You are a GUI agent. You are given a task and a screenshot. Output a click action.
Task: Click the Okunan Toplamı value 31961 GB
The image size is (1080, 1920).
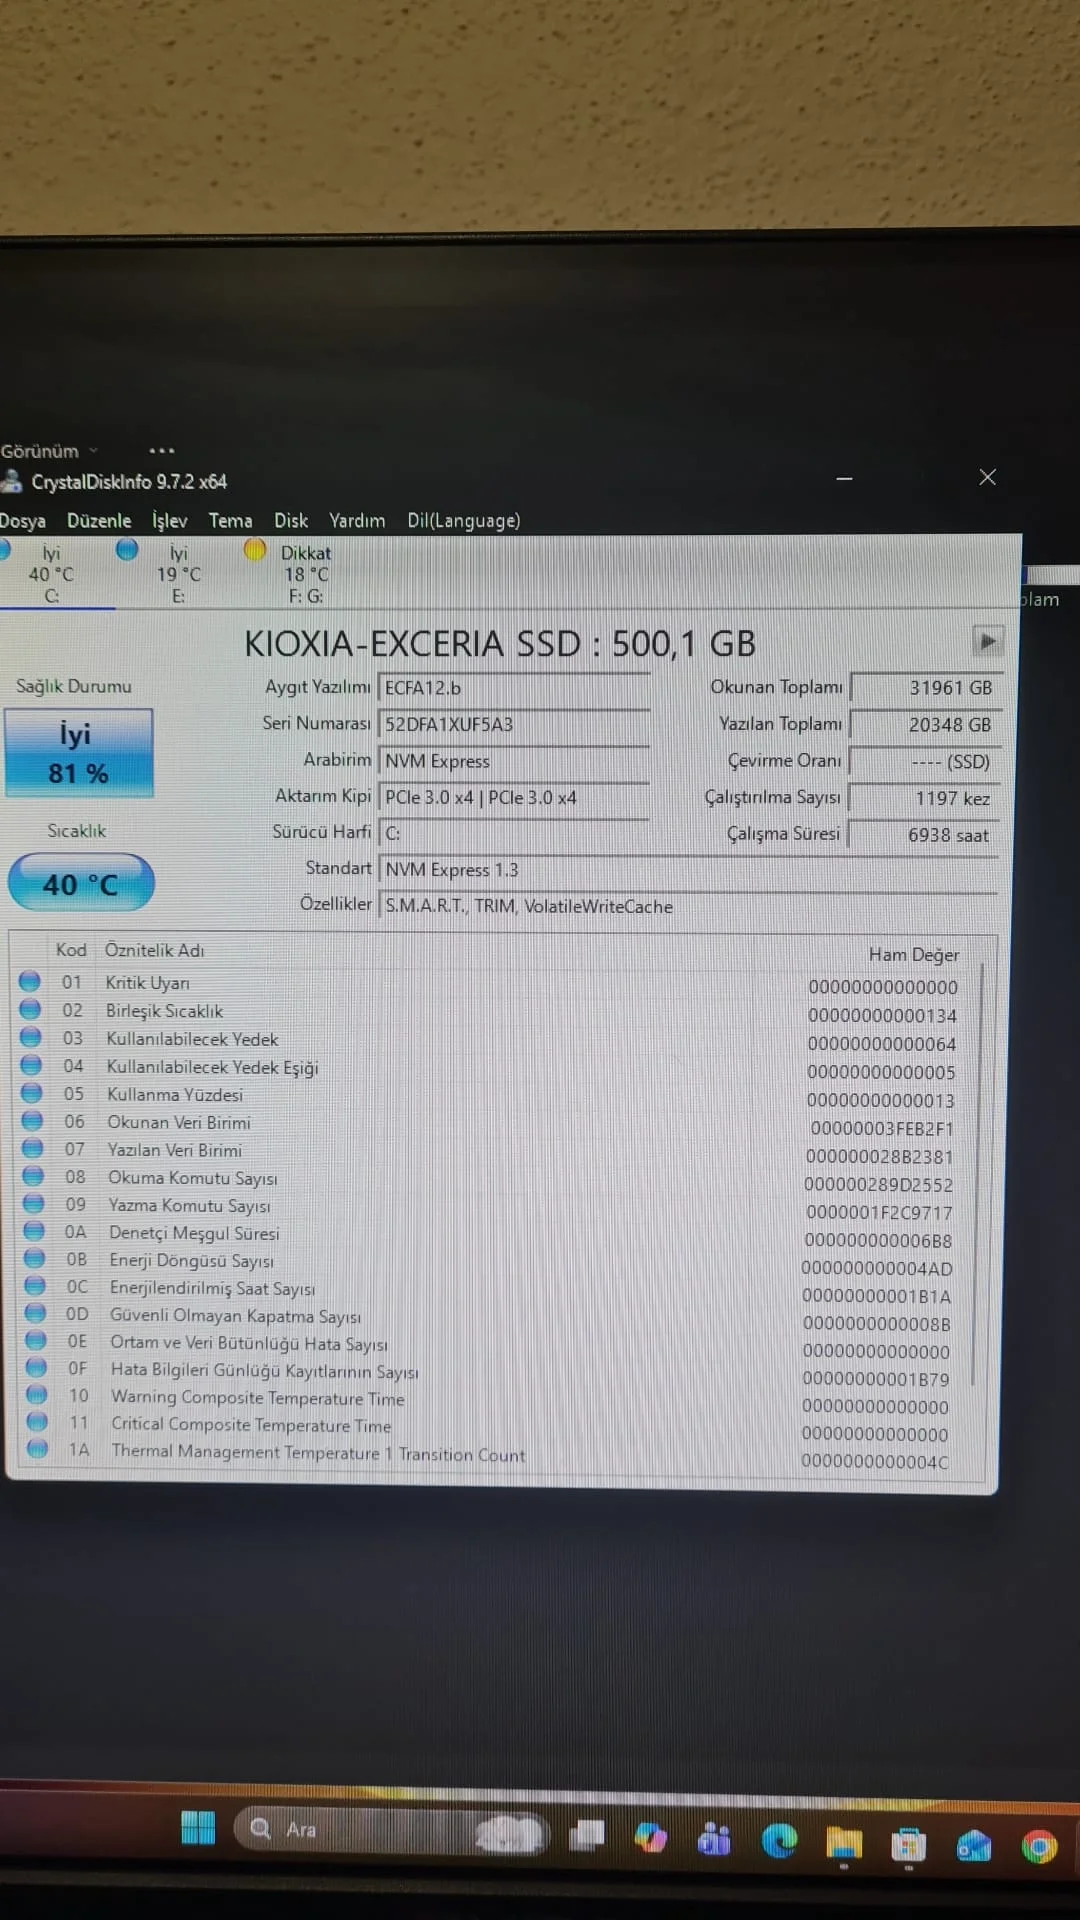point(925,688)
